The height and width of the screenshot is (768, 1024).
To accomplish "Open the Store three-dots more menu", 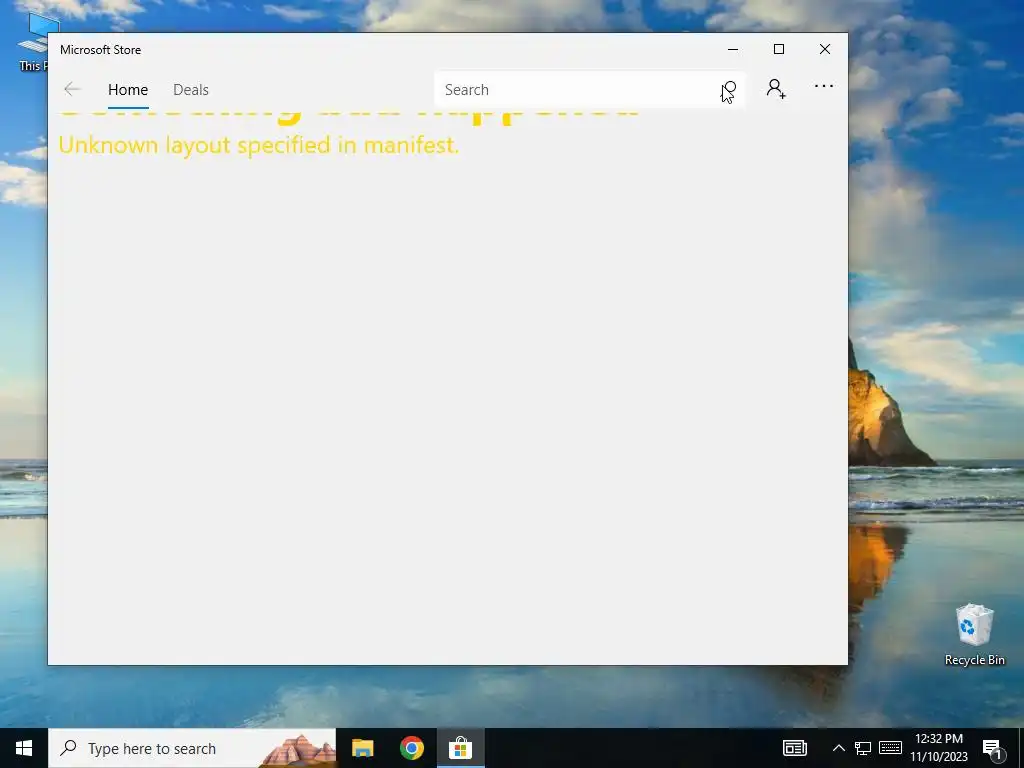I will pyautogui.click(x=824, y=86).
